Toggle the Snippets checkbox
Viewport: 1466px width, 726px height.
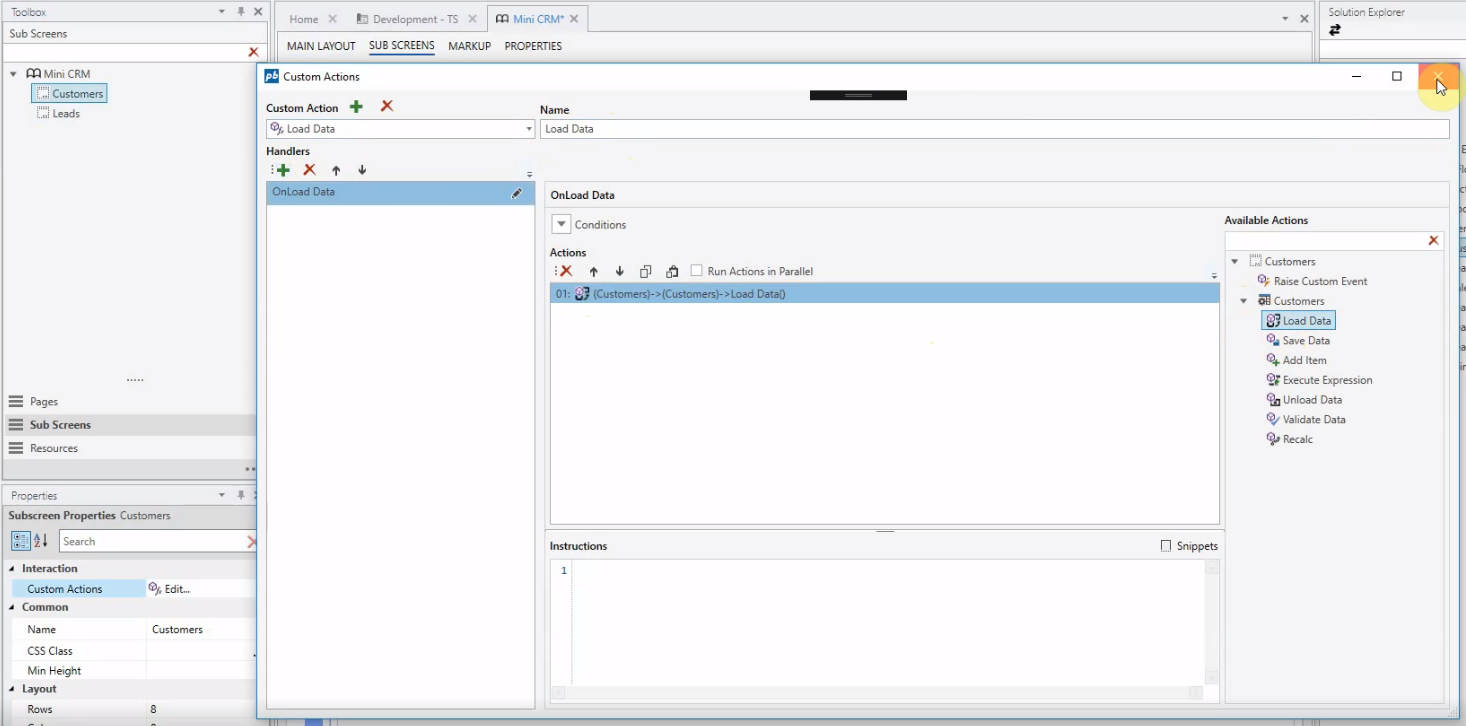(x=1166, y=546)
